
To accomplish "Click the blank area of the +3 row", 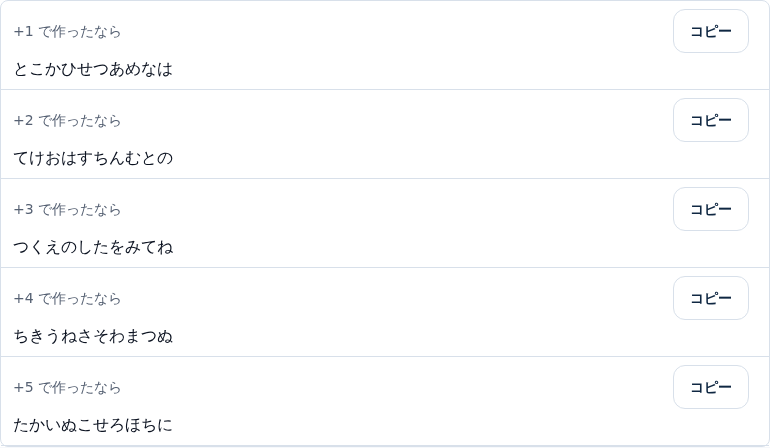I will (393, 223).
